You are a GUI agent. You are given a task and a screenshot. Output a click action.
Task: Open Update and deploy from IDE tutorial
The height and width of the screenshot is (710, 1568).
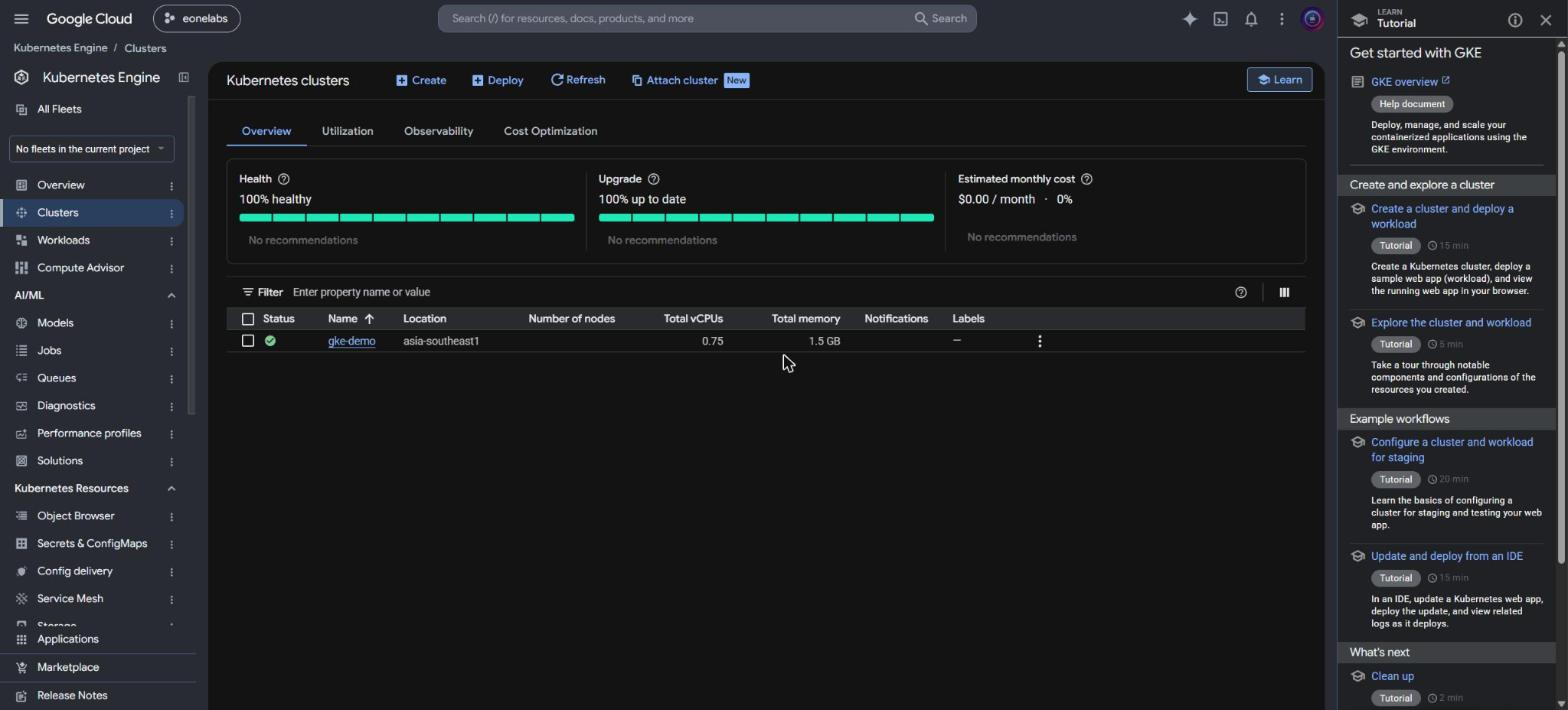click(1447, 556)
